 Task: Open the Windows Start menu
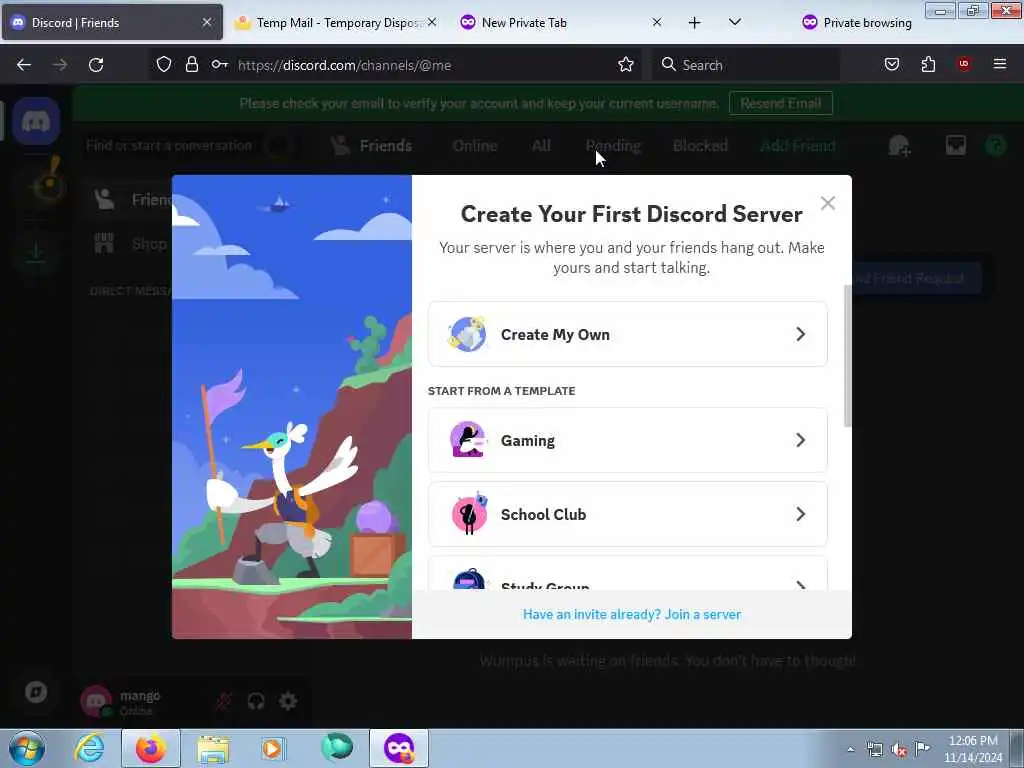(x=27, y=748)
